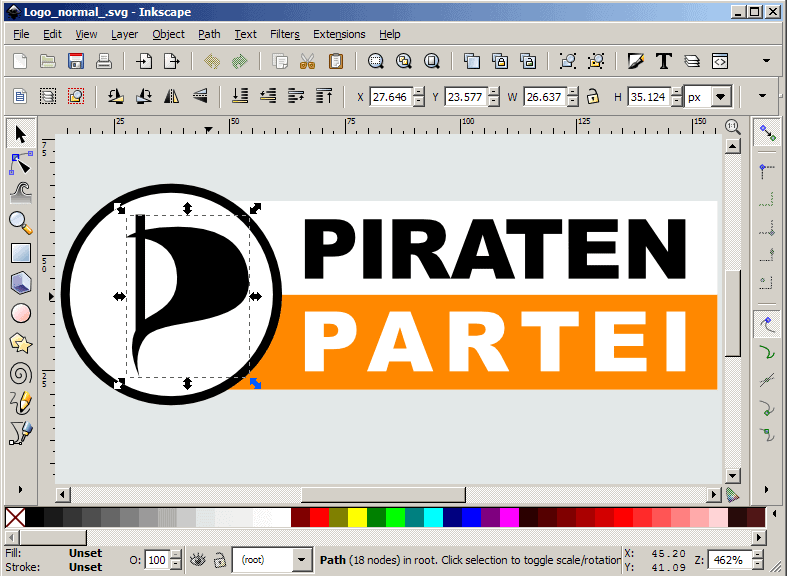Click the zoom percentage field
The image size is (787, 576).
tap(731, 559)
